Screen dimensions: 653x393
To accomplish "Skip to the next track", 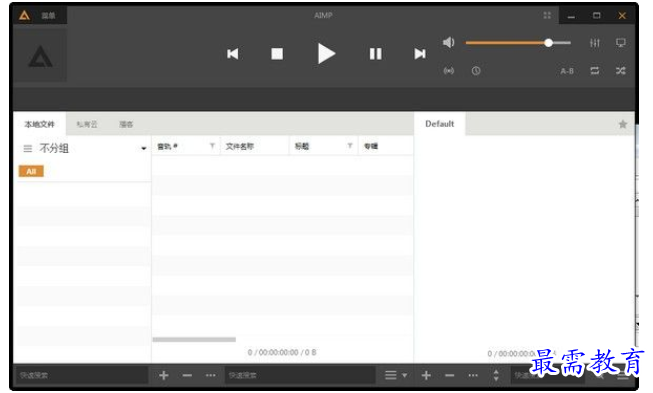I will pyautogui.click(x=420, y=54).
